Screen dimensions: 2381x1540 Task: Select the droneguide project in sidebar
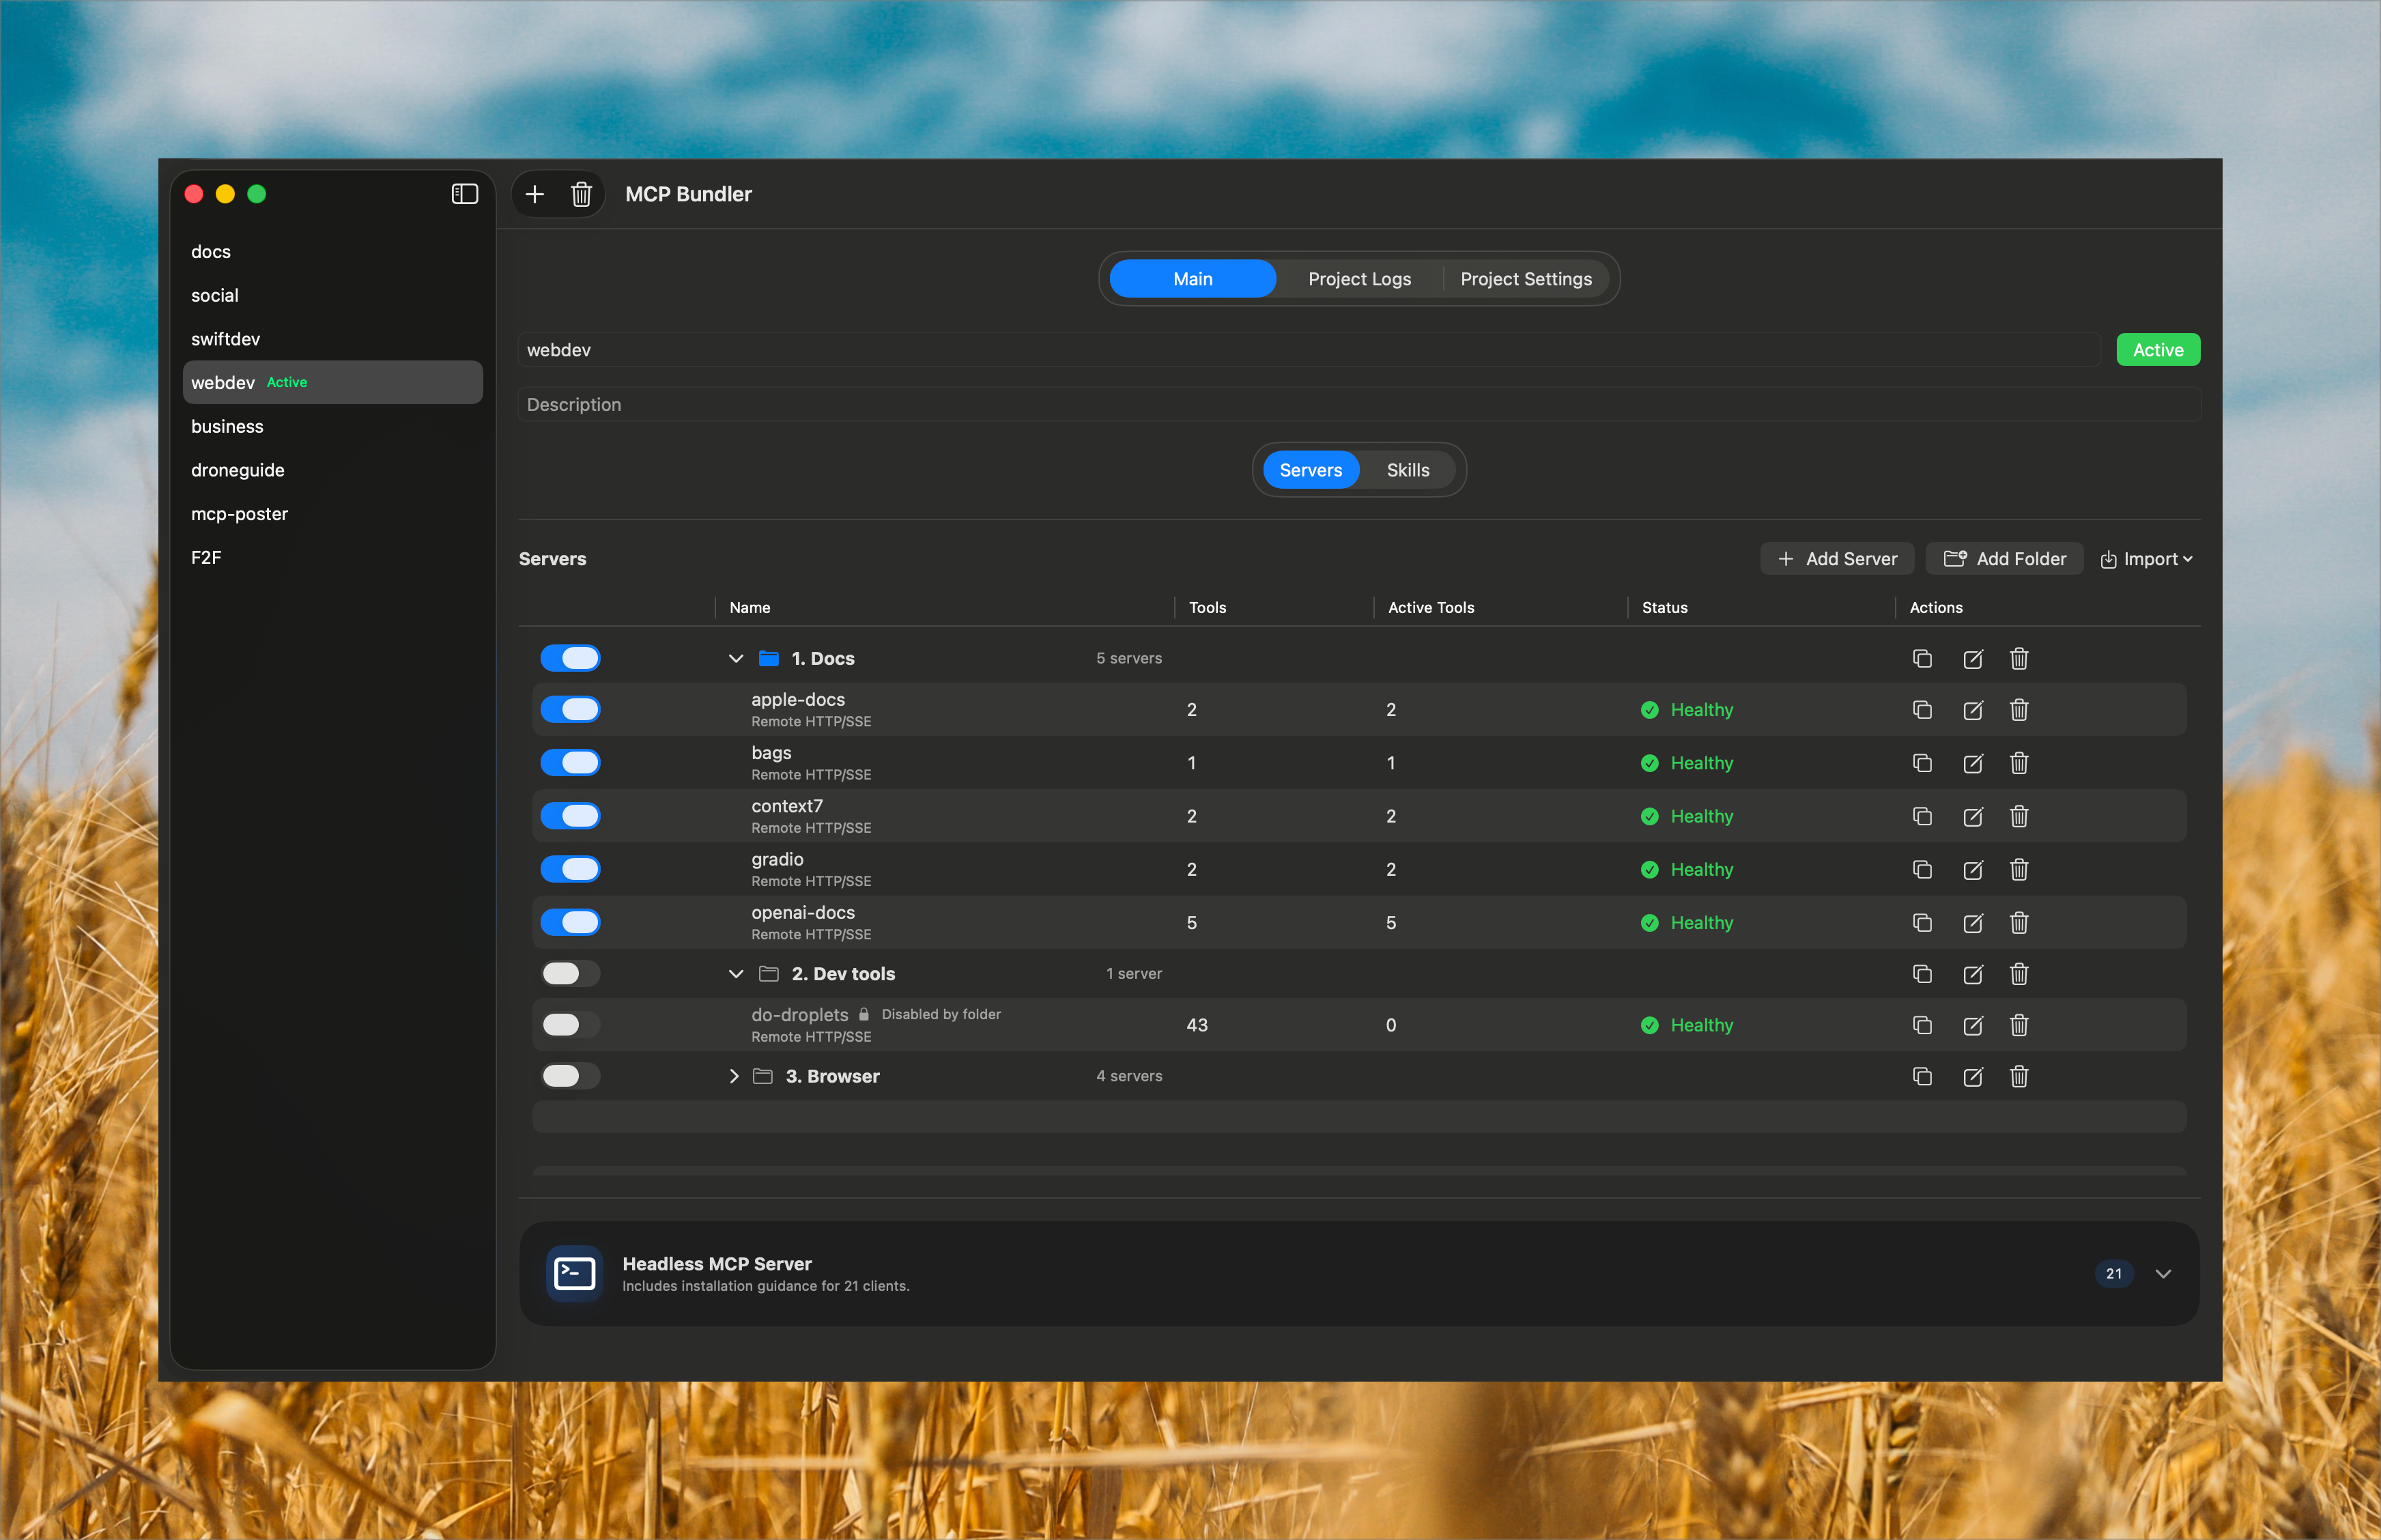coord(332,470)
